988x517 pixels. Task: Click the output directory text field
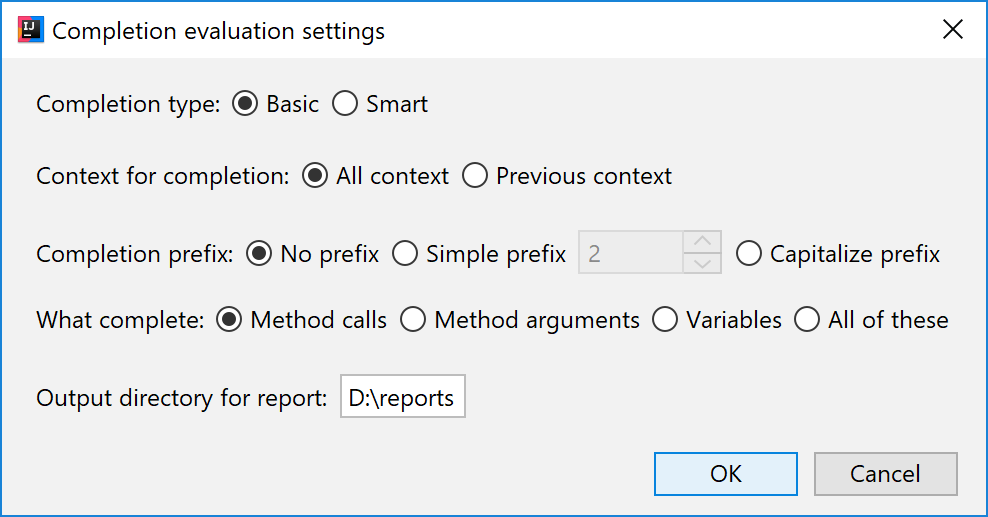pyautogui.click(x=403, y=396)
